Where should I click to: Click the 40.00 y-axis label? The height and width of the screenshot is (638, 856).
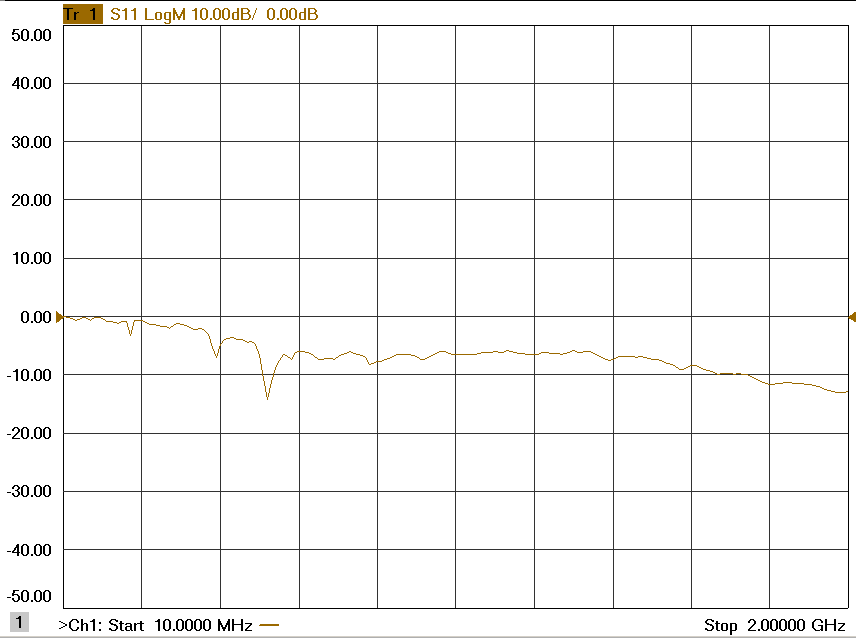coord(31,84)
